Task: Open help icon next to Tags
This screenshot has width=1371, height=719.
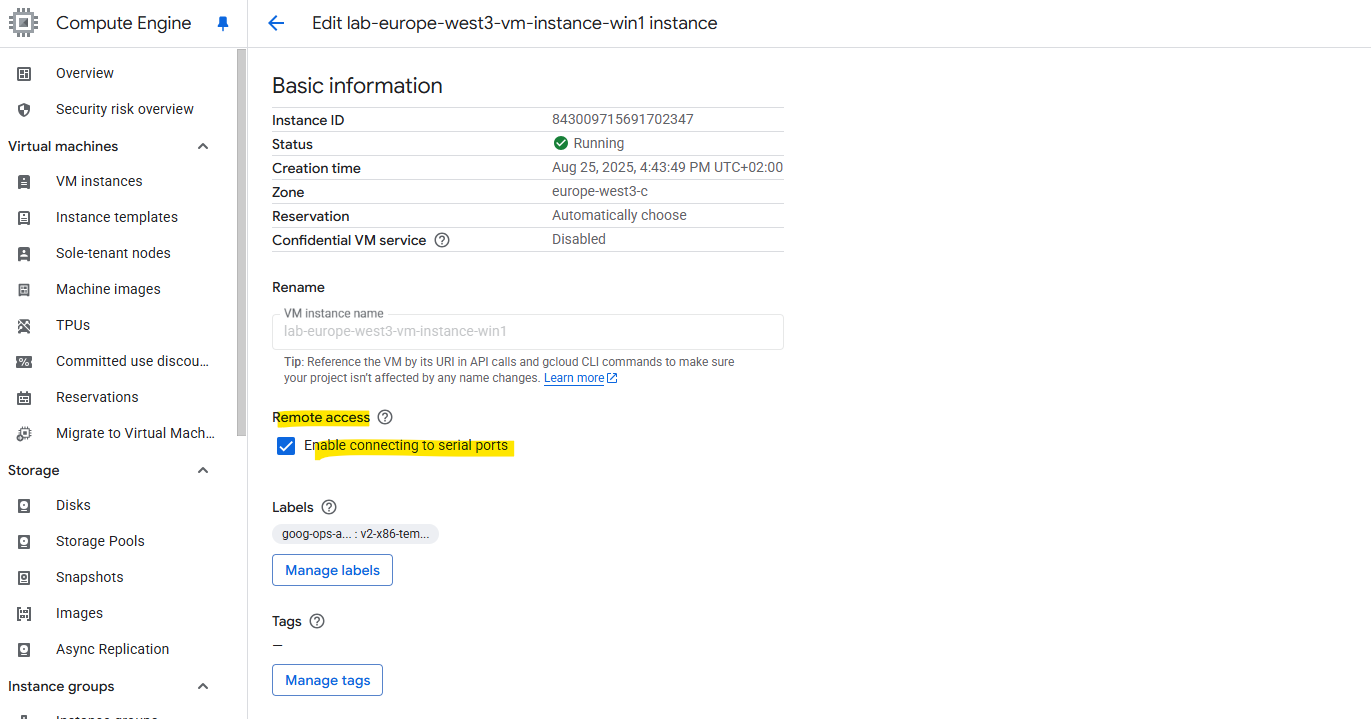Action: pyautogui.click(x=317, y=621)
